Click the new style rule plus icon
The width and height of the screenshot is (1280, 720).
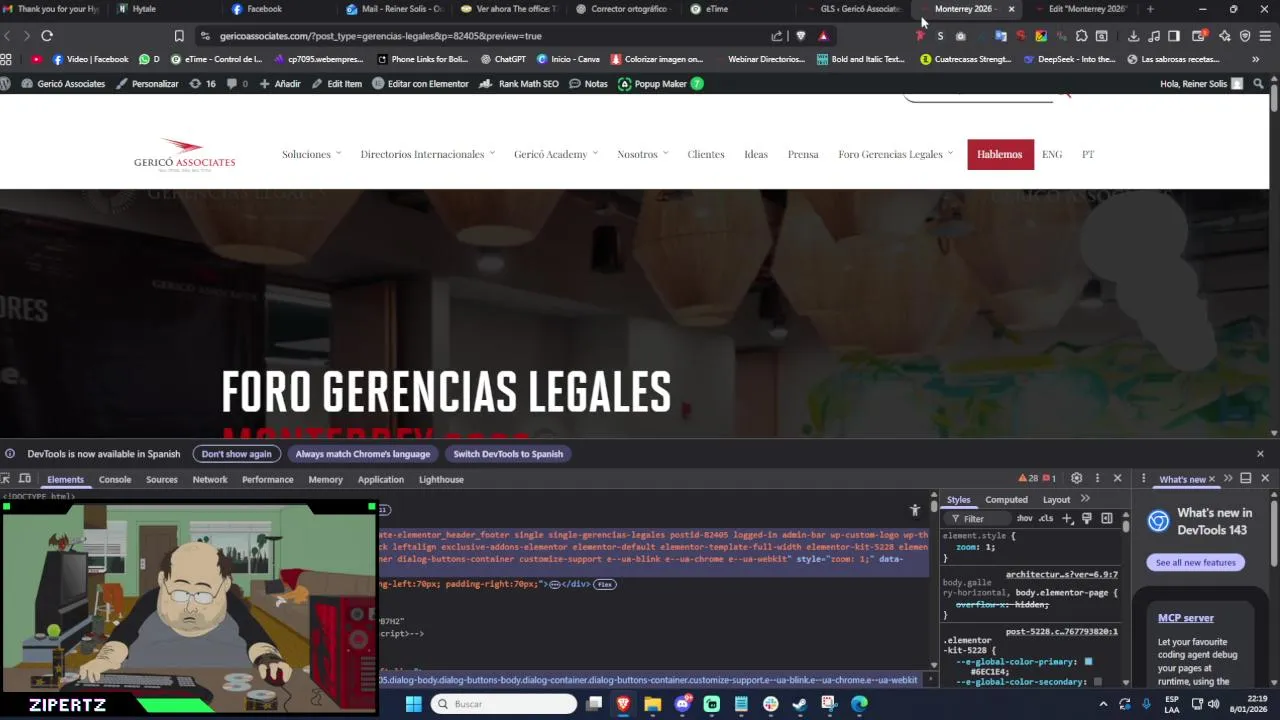tap(1067, 518)
